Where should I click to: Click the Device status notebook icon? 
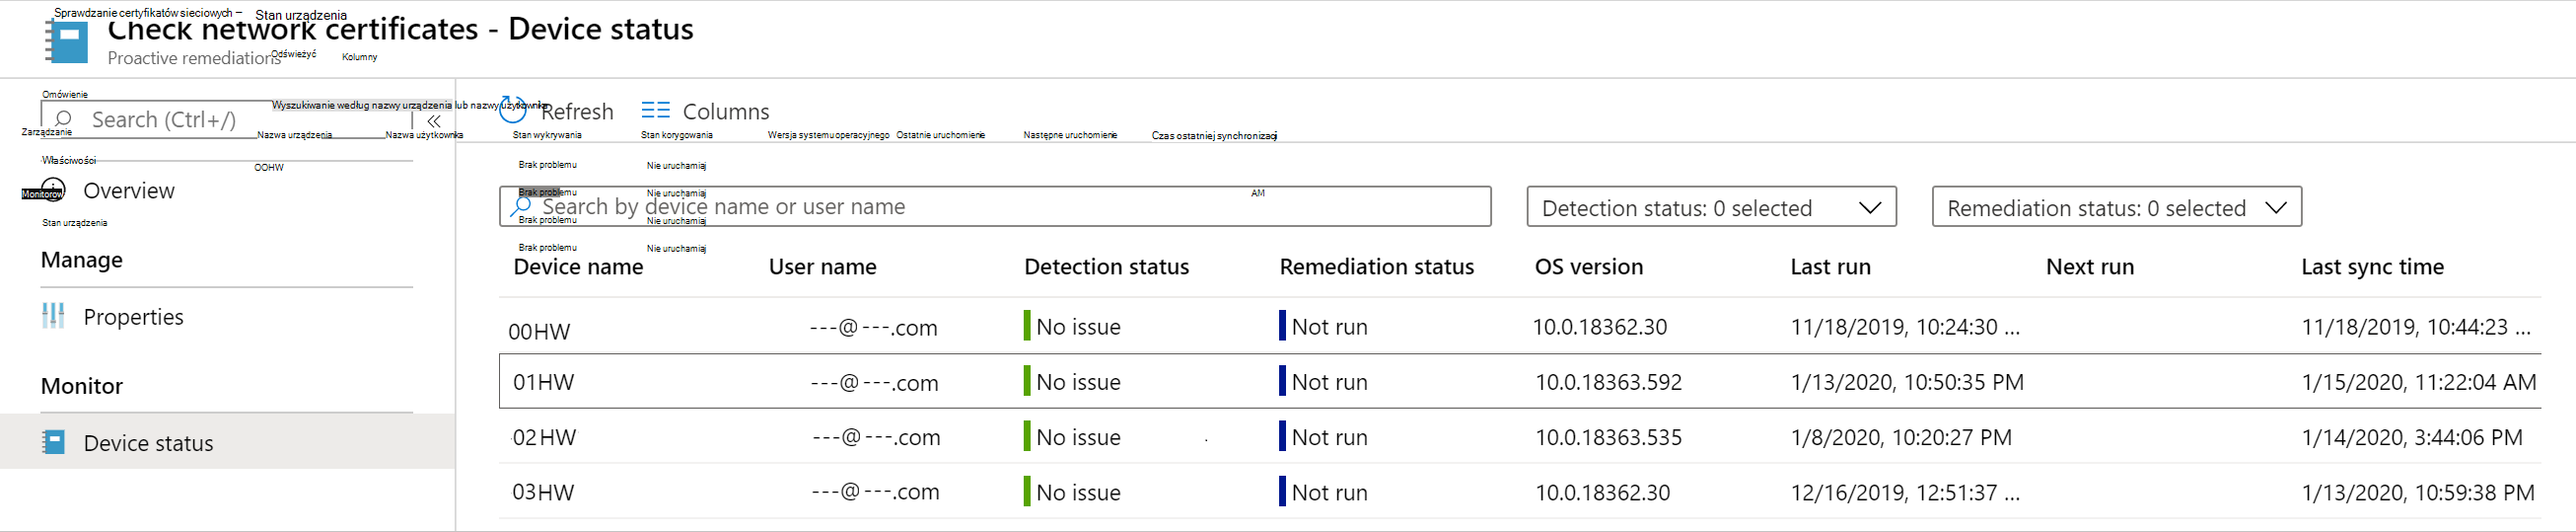(x=54, y=442)
